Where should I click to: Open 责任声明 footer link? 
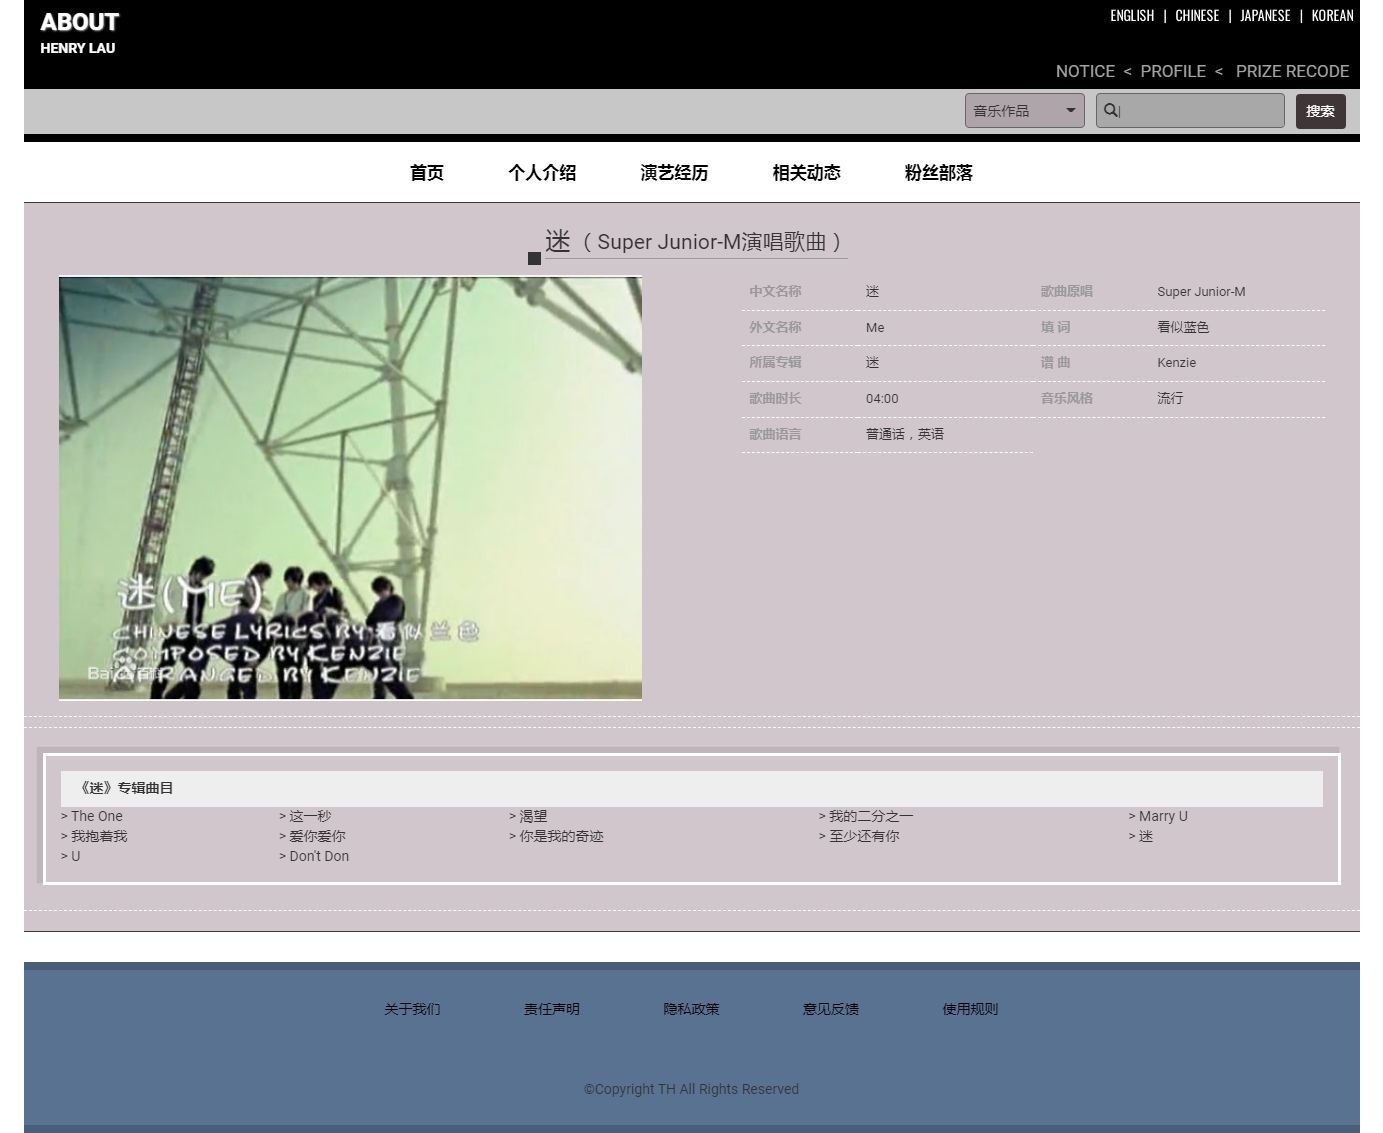click(x=552, y=1009)
